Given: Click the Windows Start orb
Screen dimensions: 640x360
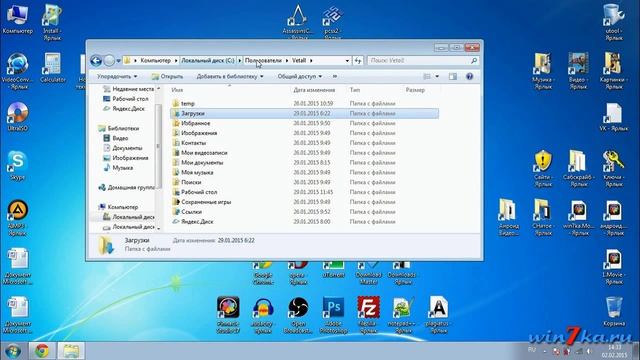Looking at the screenshot, I should 13,351.
